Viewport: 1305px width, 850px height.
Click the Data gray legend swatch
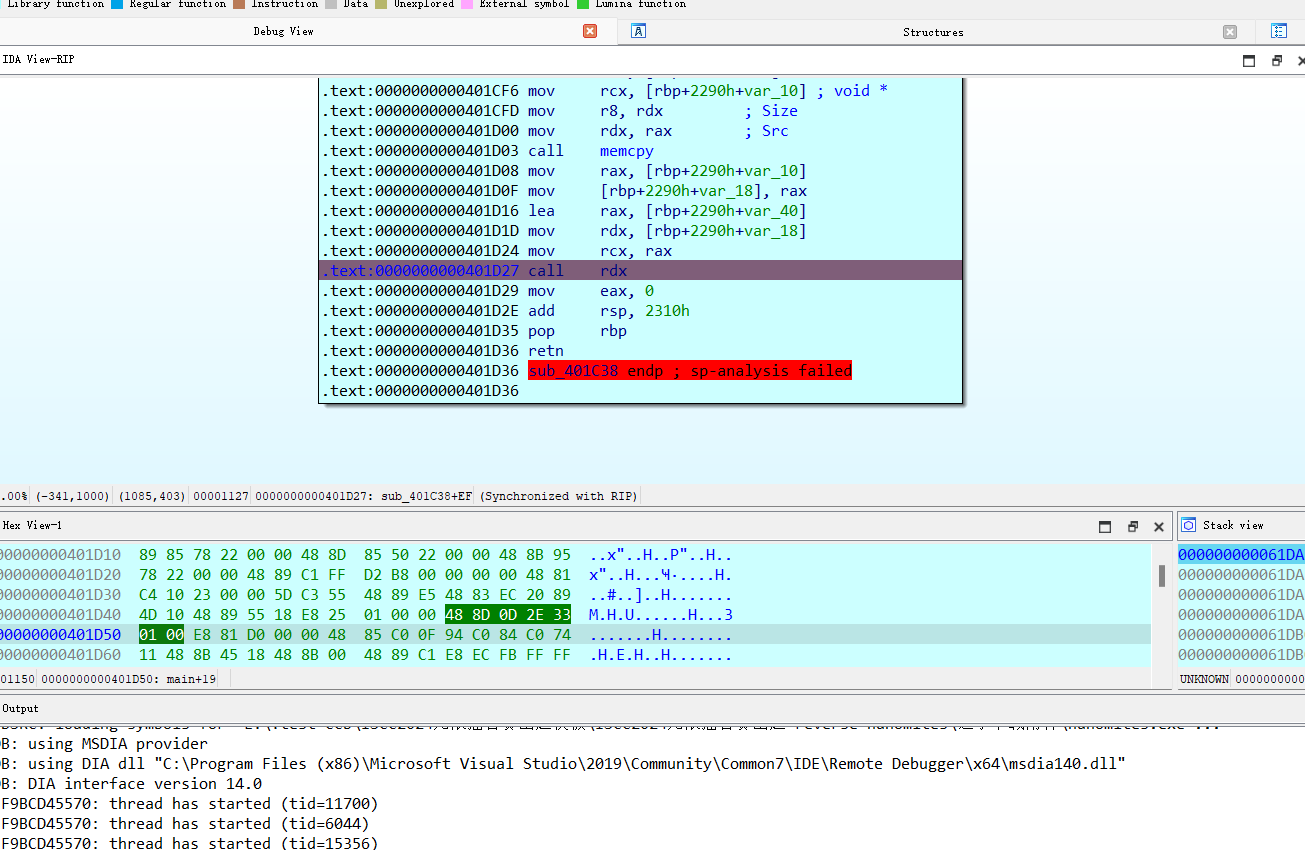pyautogui.click(x=331, y=4)
